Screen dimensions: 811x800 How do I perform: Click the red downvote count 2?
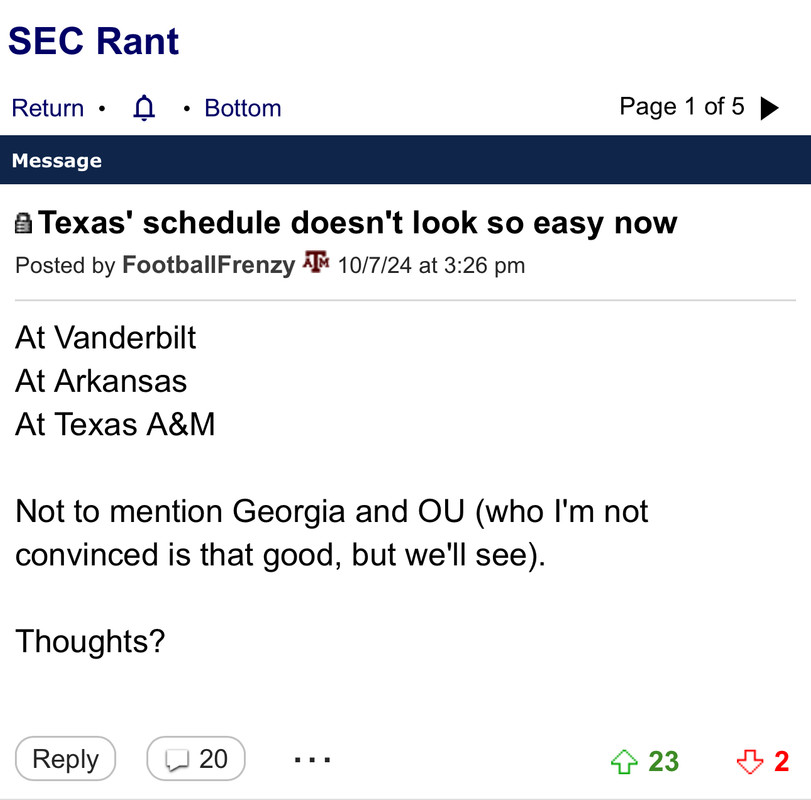[x=782, y=762]
